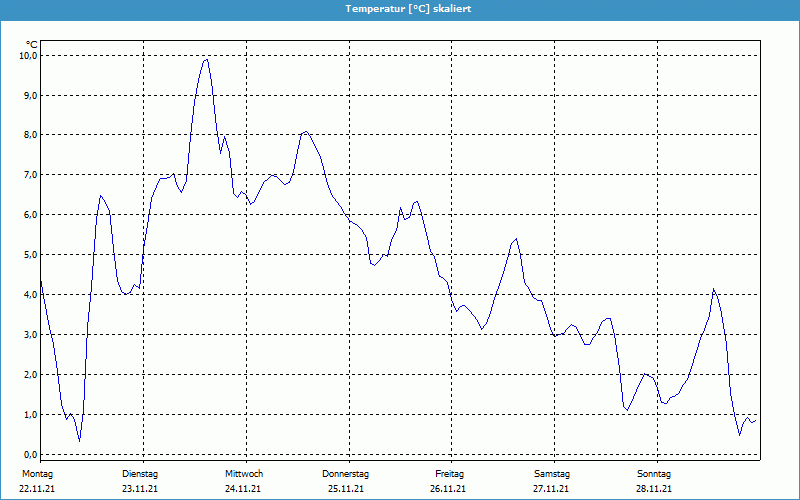Select the Samstag day label
Viewport: 800px width, 500px height.
coord(551,474)
